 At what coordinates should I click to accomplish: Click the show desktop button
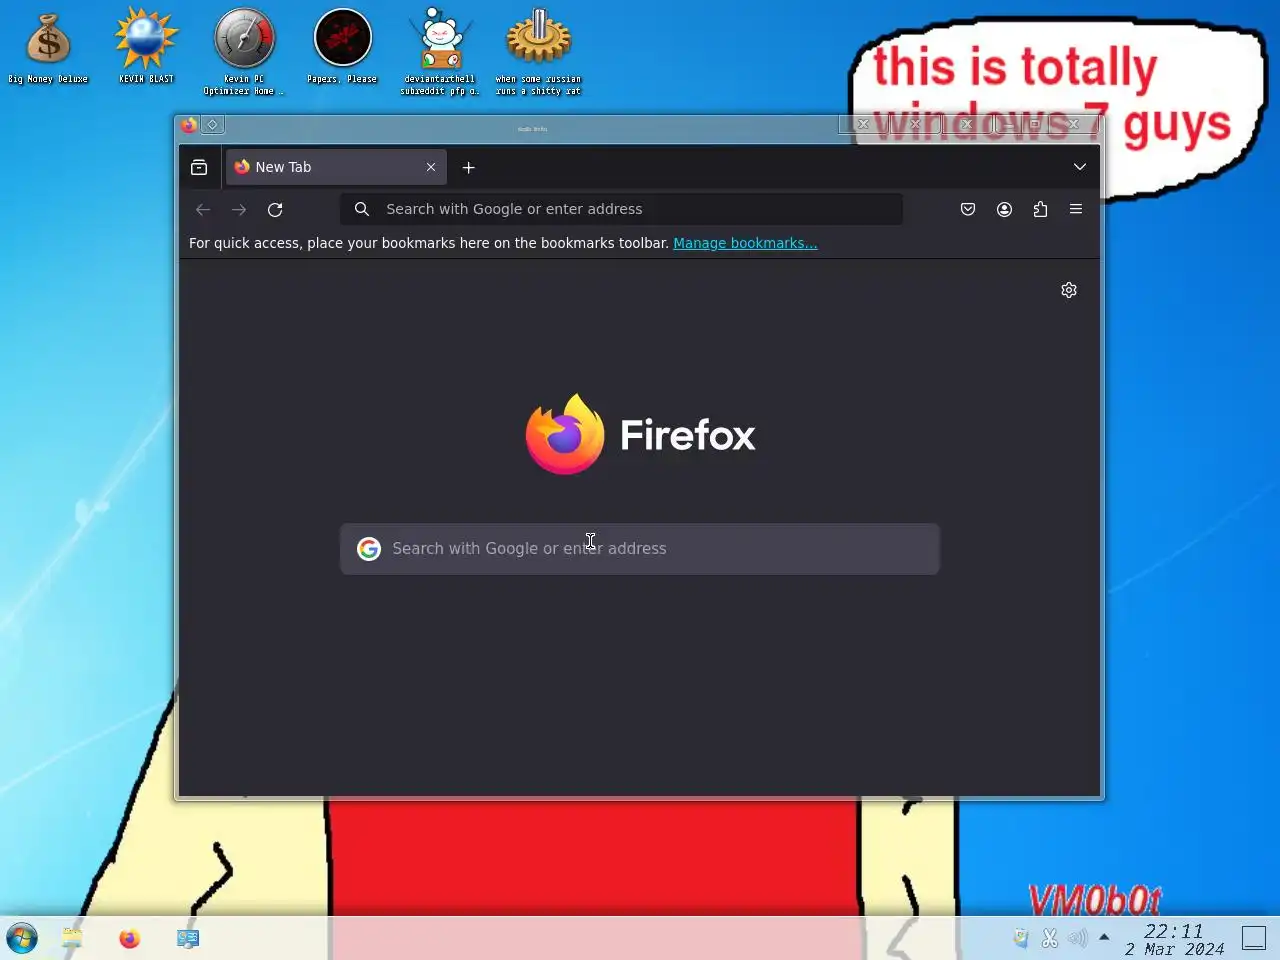[1254, 938]
